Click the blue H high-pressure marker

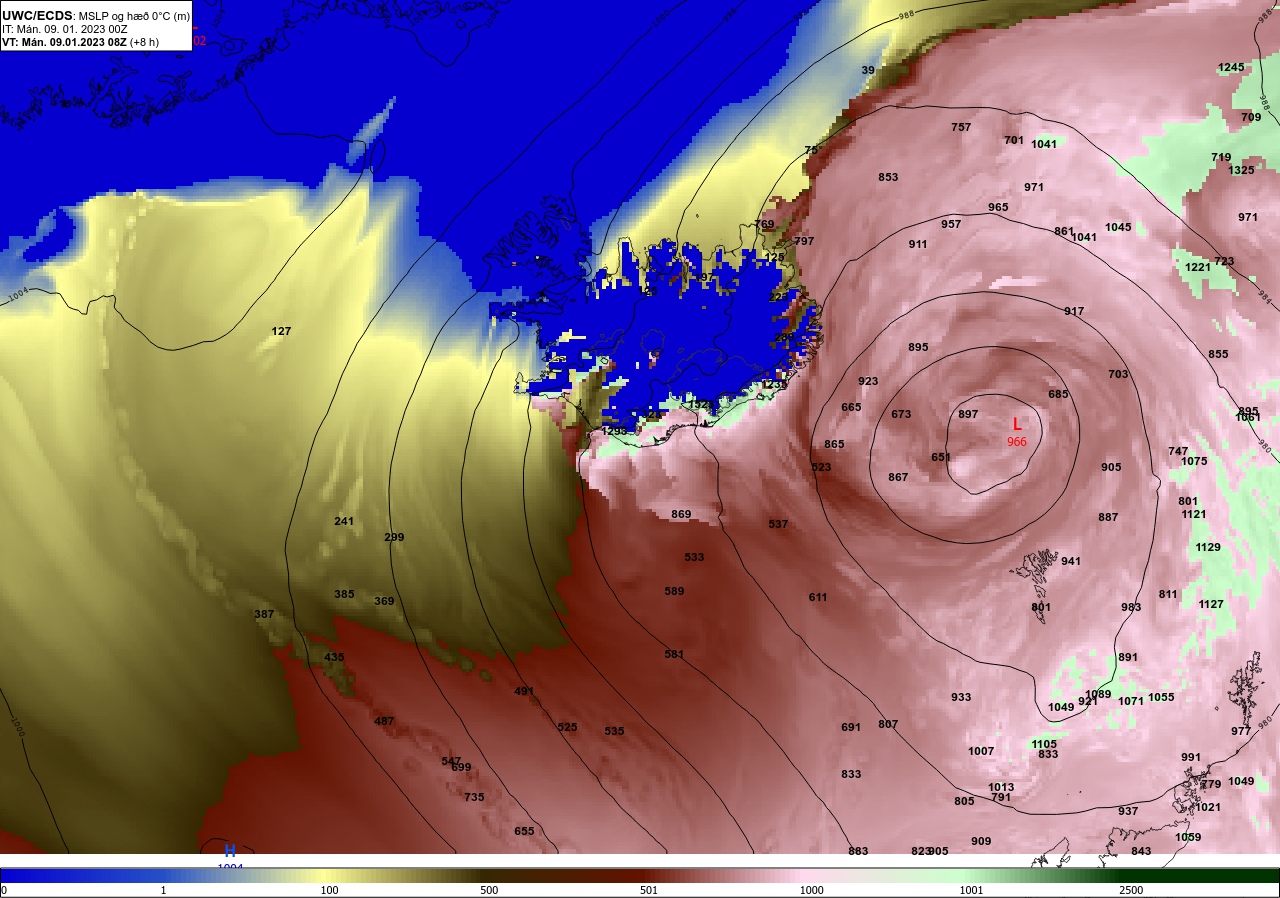(230, 851)
